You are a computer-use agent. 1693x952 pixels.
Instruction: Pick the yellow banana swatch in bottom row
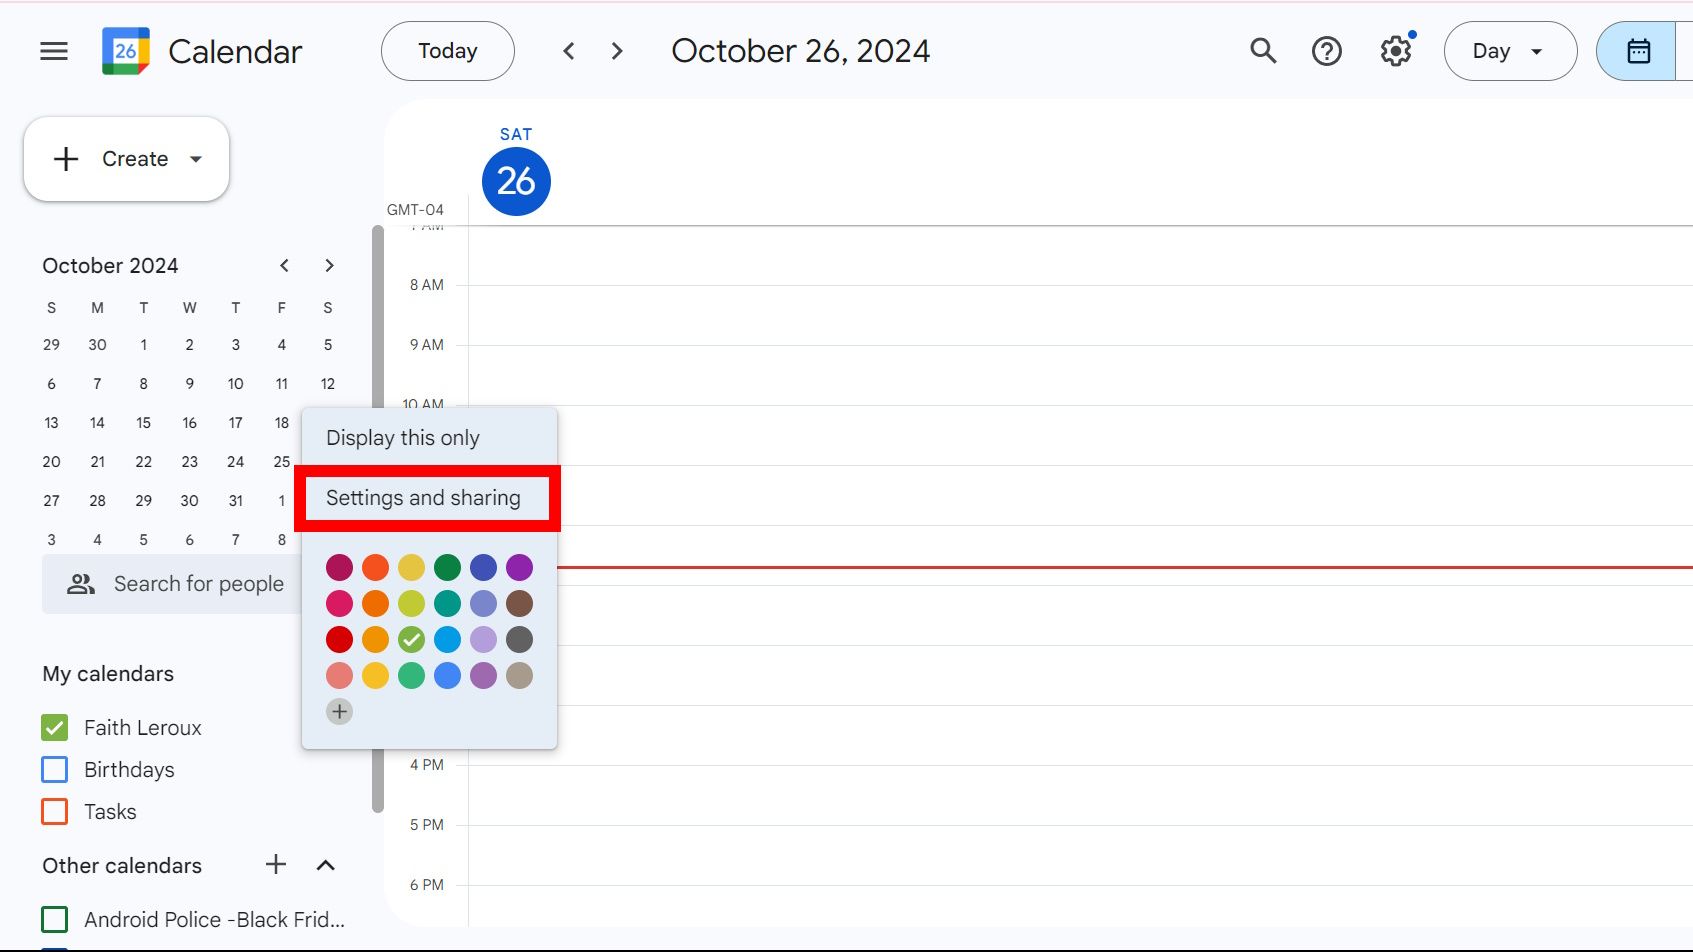pyautogui.click(x=375, y=675)
